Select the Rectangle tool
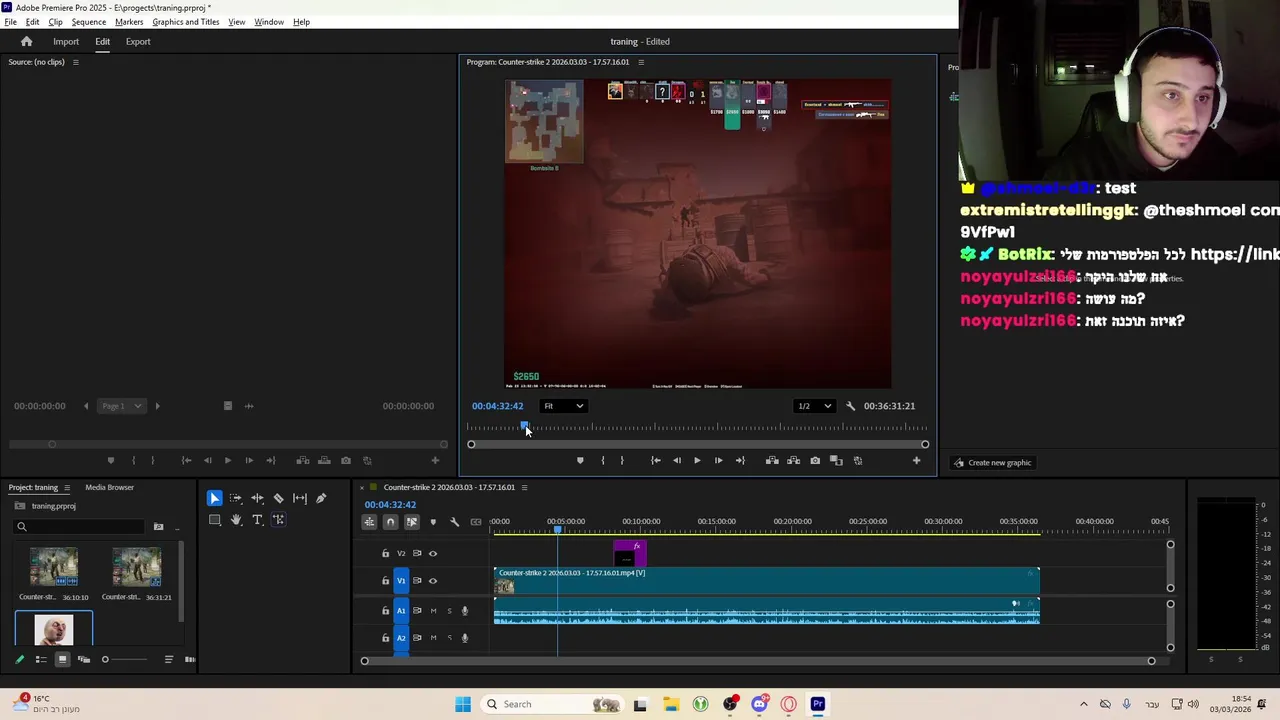This screenshot has height=720, width=1280. click(x=214, y=520)
